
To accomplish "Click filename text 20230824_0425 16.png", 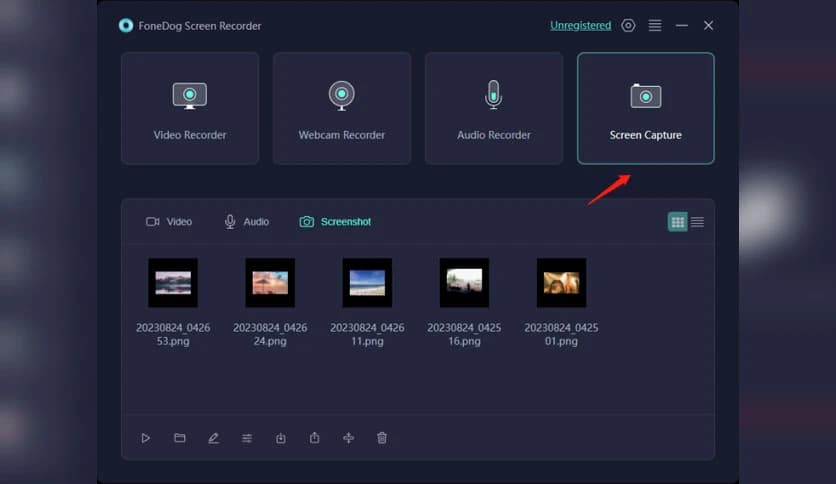I will pyautogui.click(x=464, y=334).
